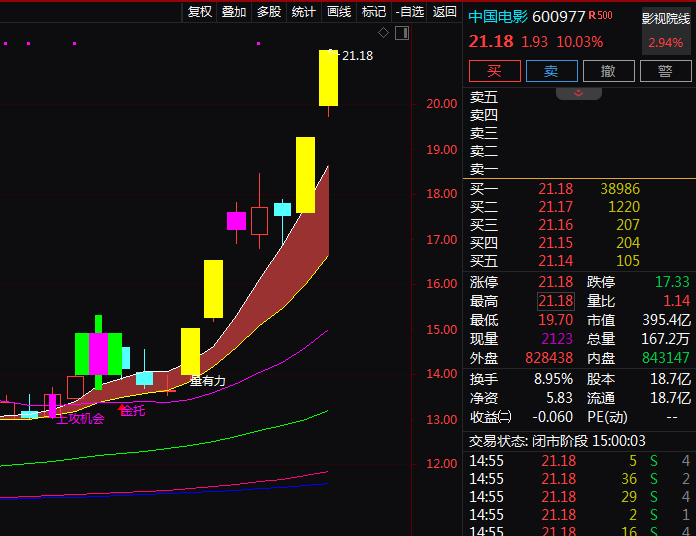The image size is (696, 536).
Task: Click the 20.00 price axis label
Action: coord(442,104)
